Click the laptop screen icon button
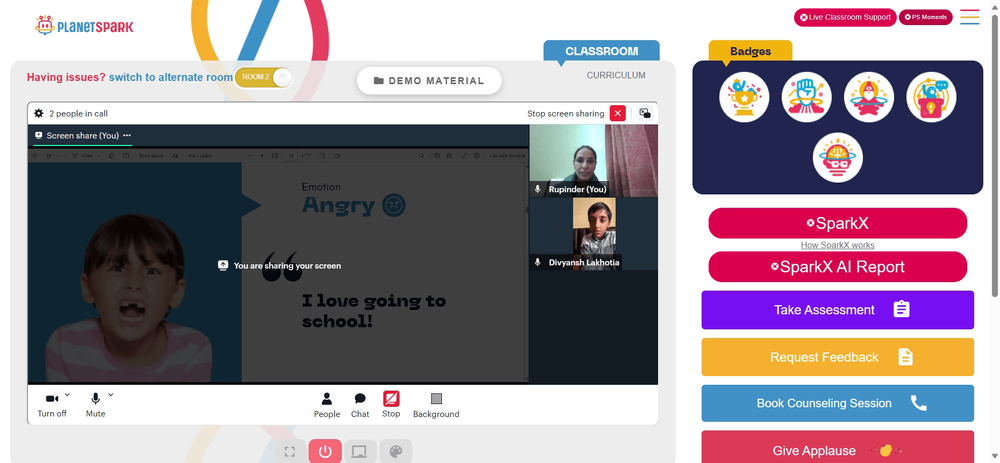1000x463 pixels. pos(360,452)
